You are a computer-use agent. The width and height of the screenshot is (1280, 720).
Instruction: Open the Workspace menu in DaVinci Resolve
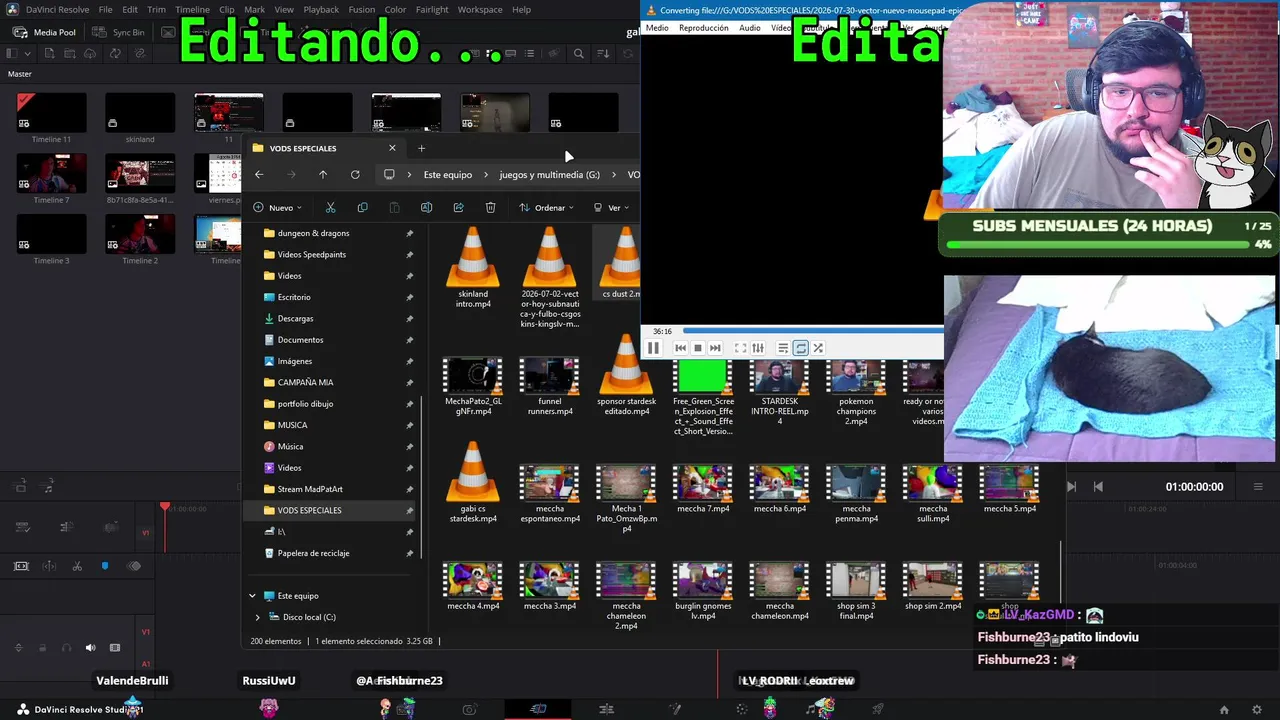(x=480, y=10)
